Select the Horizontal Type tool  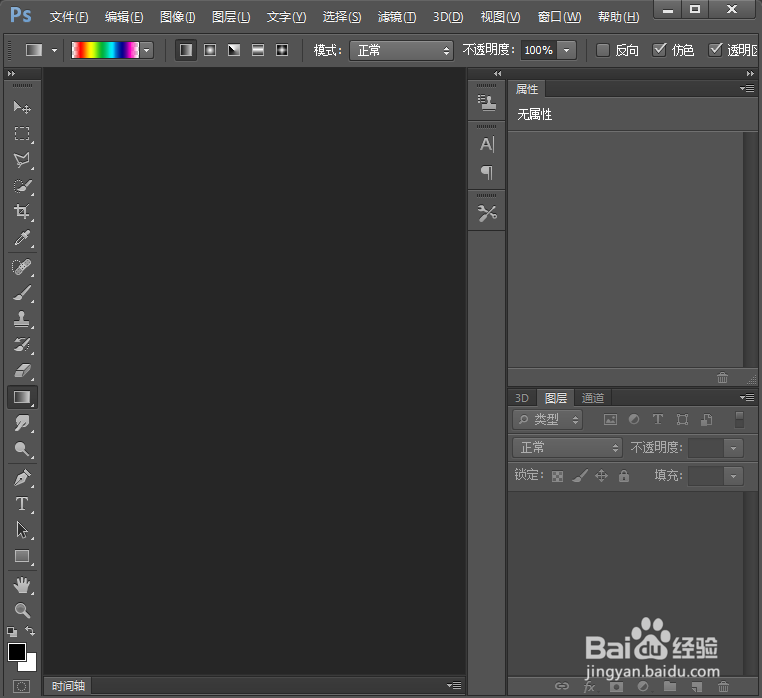[x=22, y=504]
